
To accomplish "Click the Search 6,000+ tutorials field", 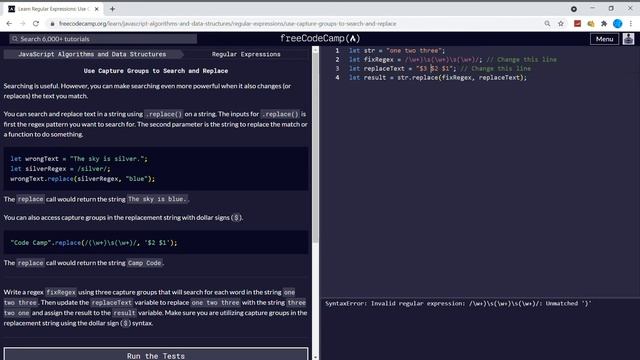I will coord(103,39).
